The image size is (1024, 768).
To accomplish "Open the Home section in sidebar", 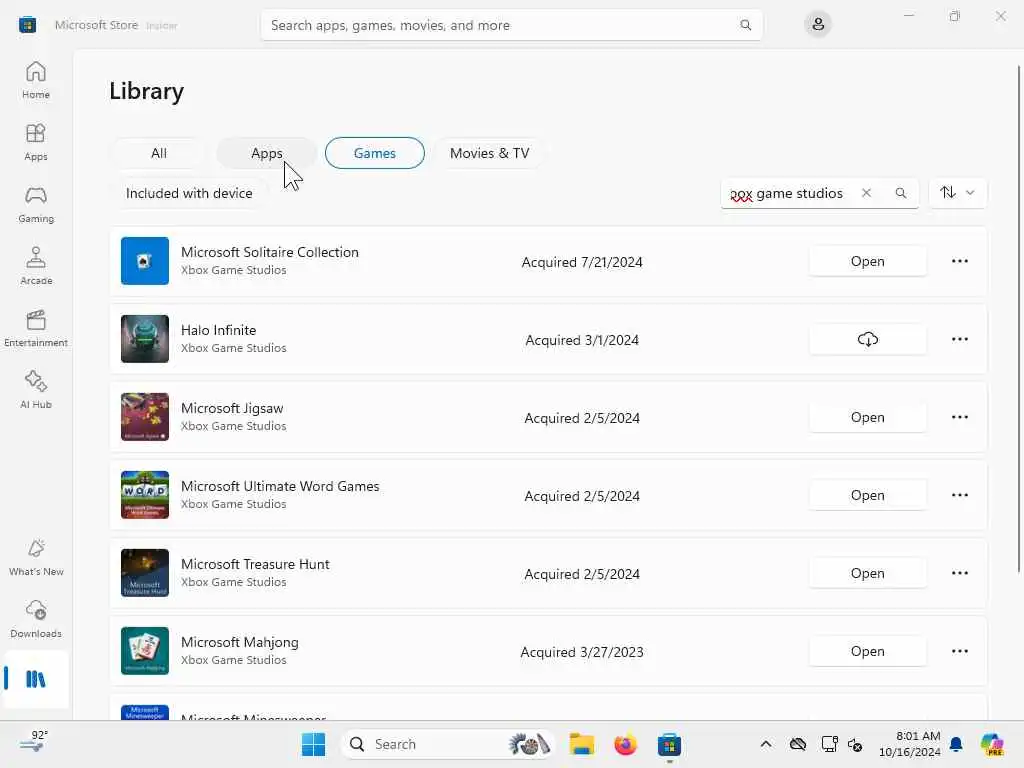I will click(36, 80).
